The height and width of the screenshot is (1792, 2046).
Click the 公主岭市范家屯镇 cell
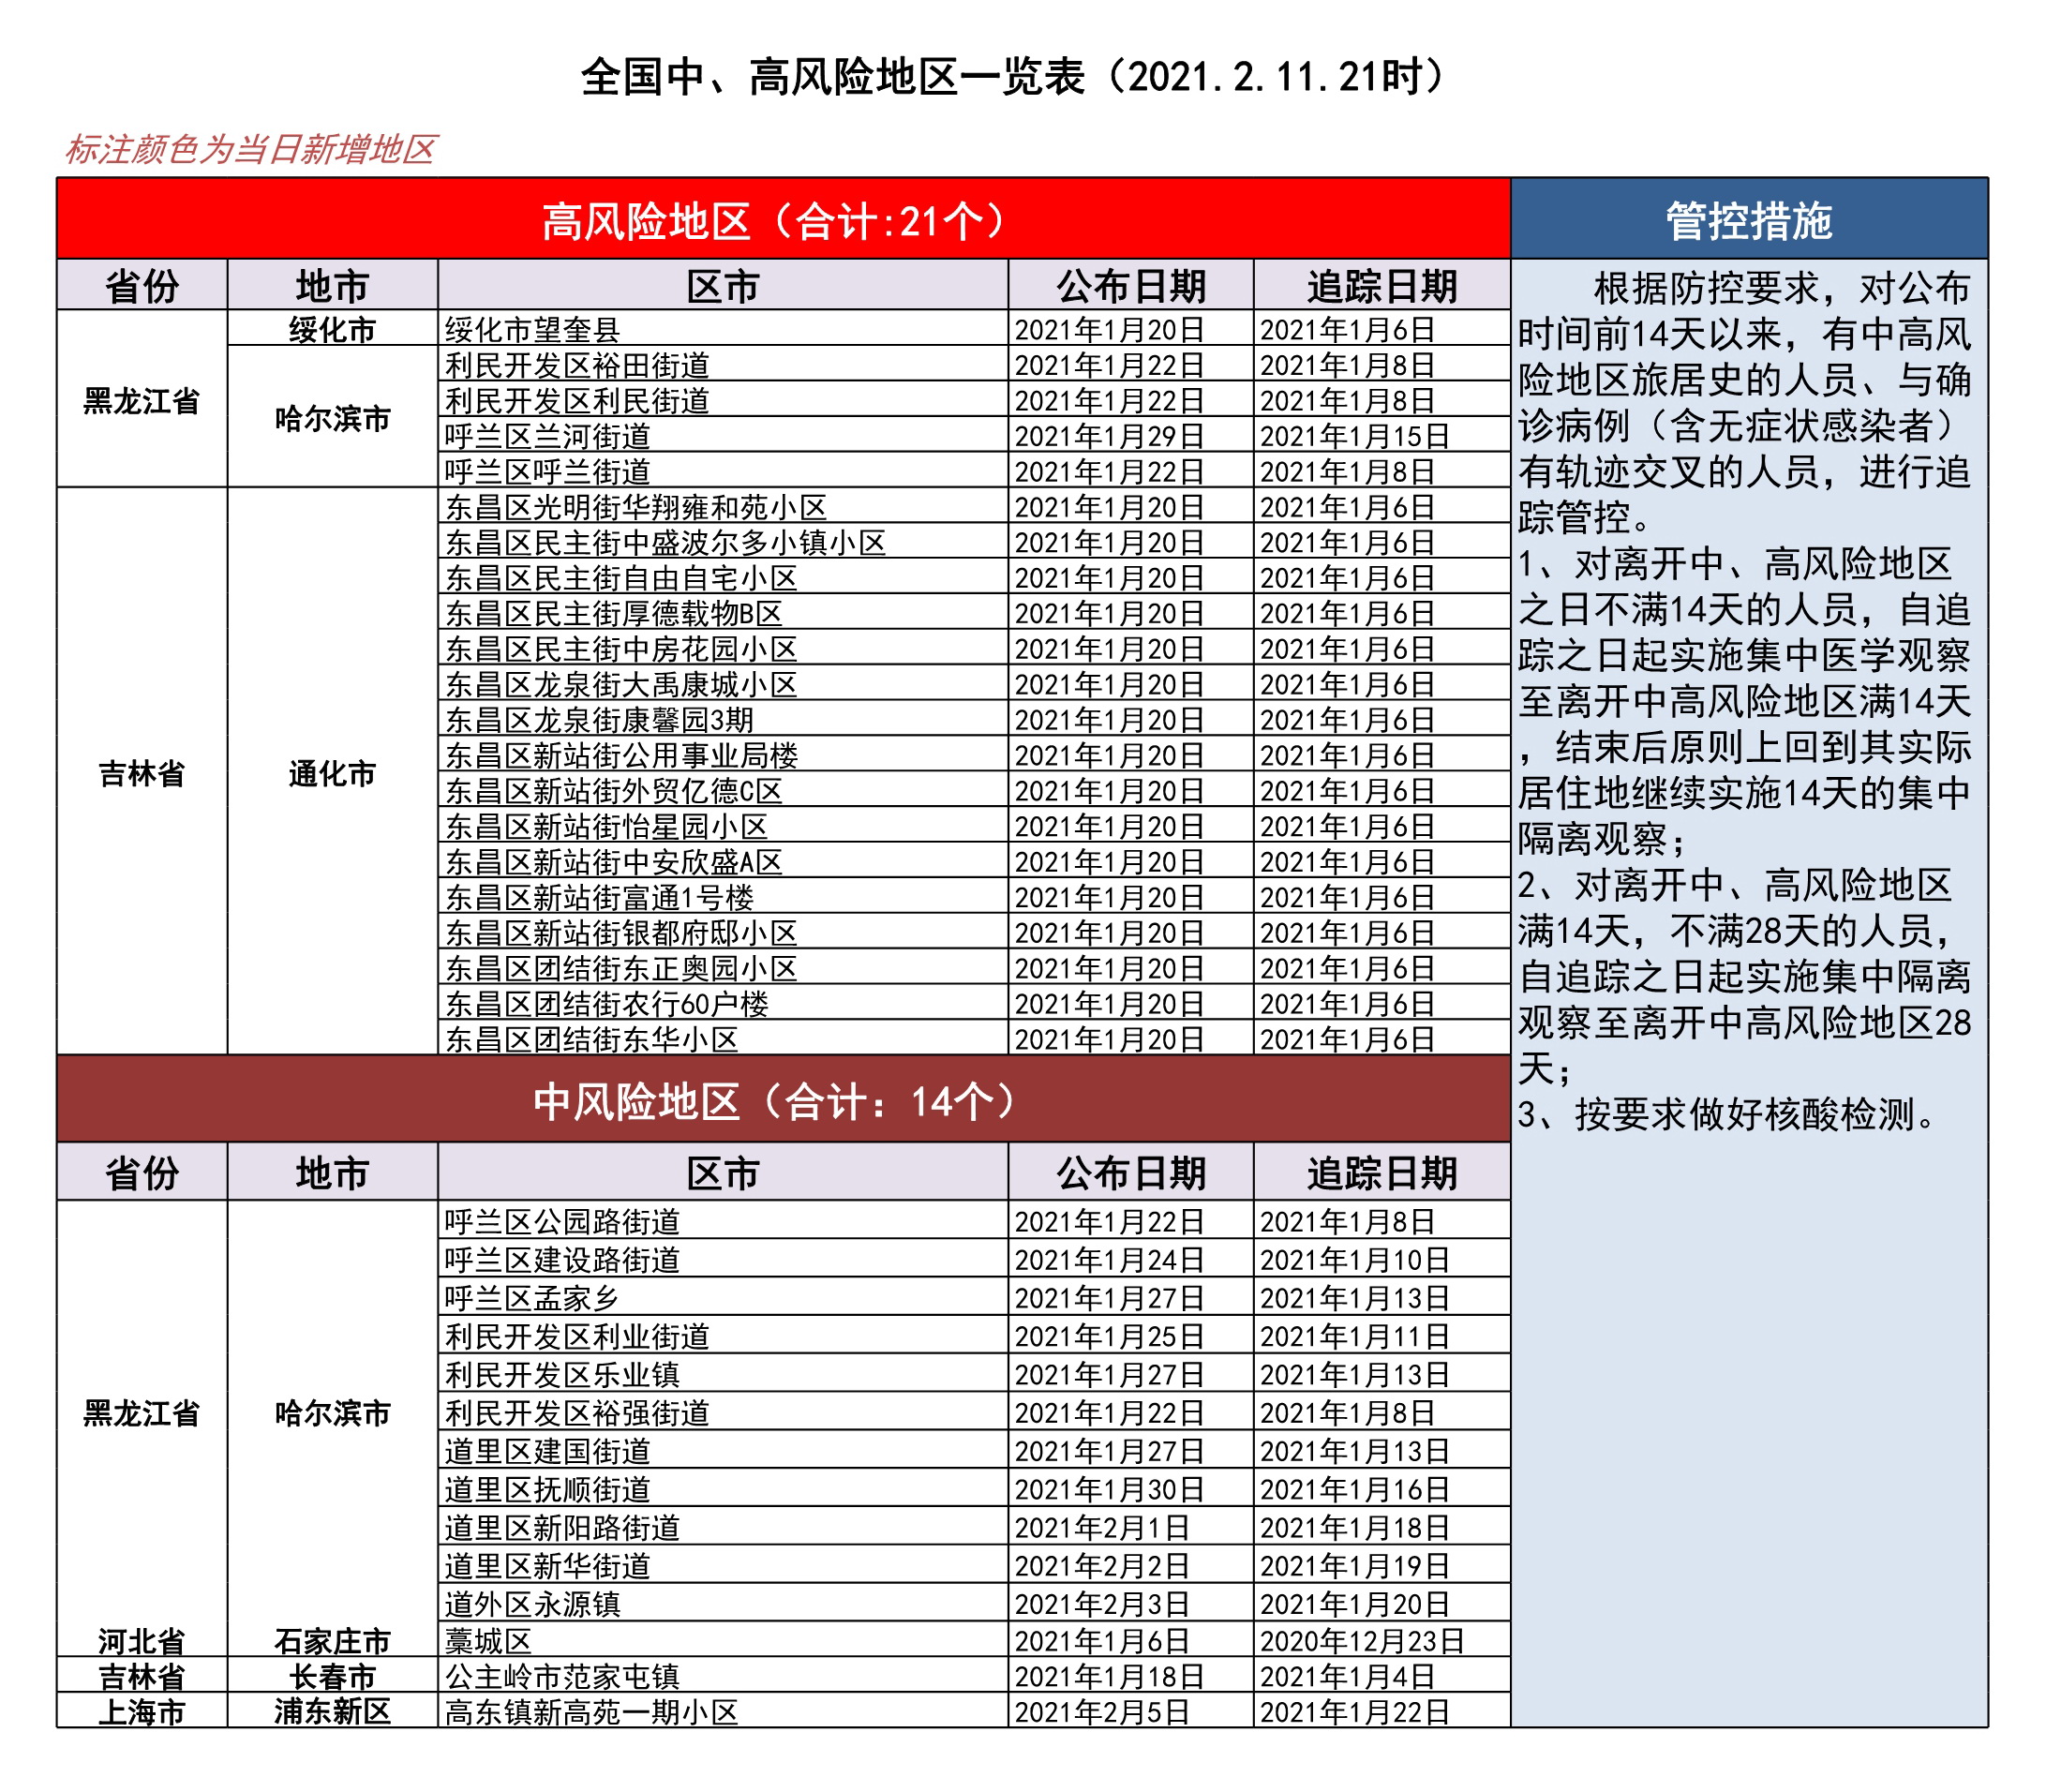point(562,1676)
